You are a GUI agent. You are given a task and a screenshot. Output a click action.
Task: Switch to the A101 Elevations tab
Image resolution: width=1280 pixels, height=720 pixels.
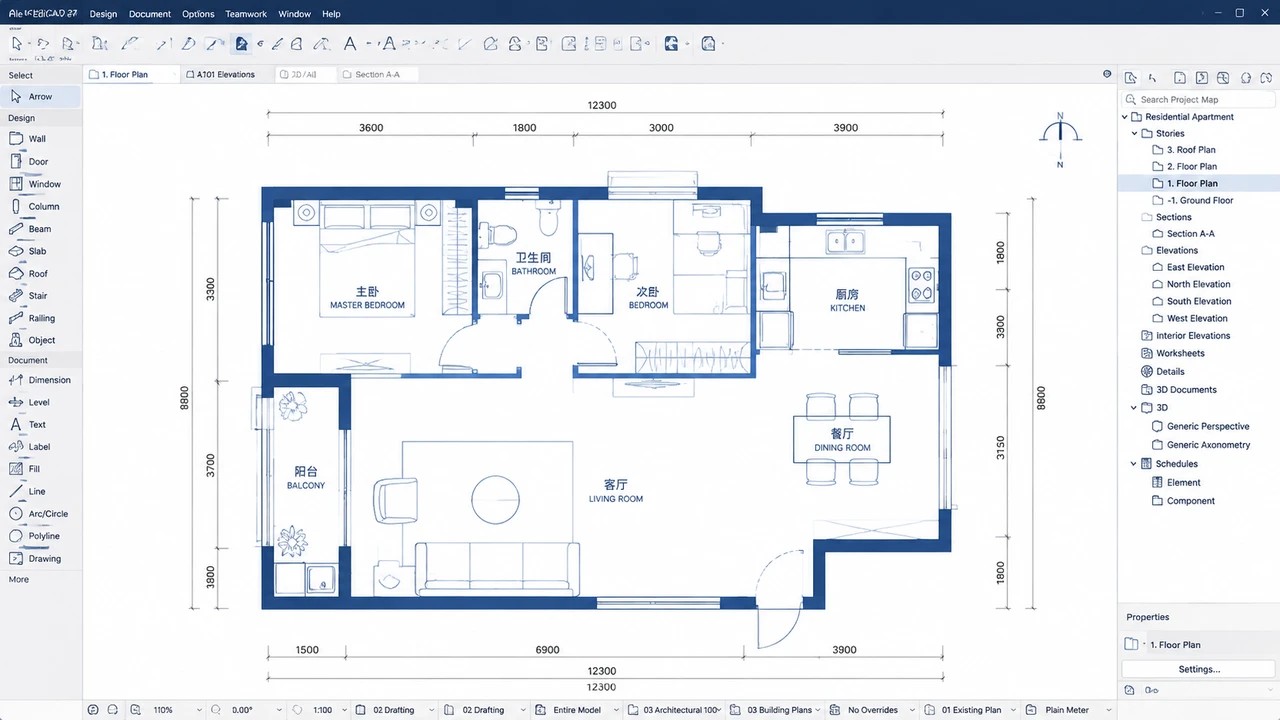coord(226,75)
